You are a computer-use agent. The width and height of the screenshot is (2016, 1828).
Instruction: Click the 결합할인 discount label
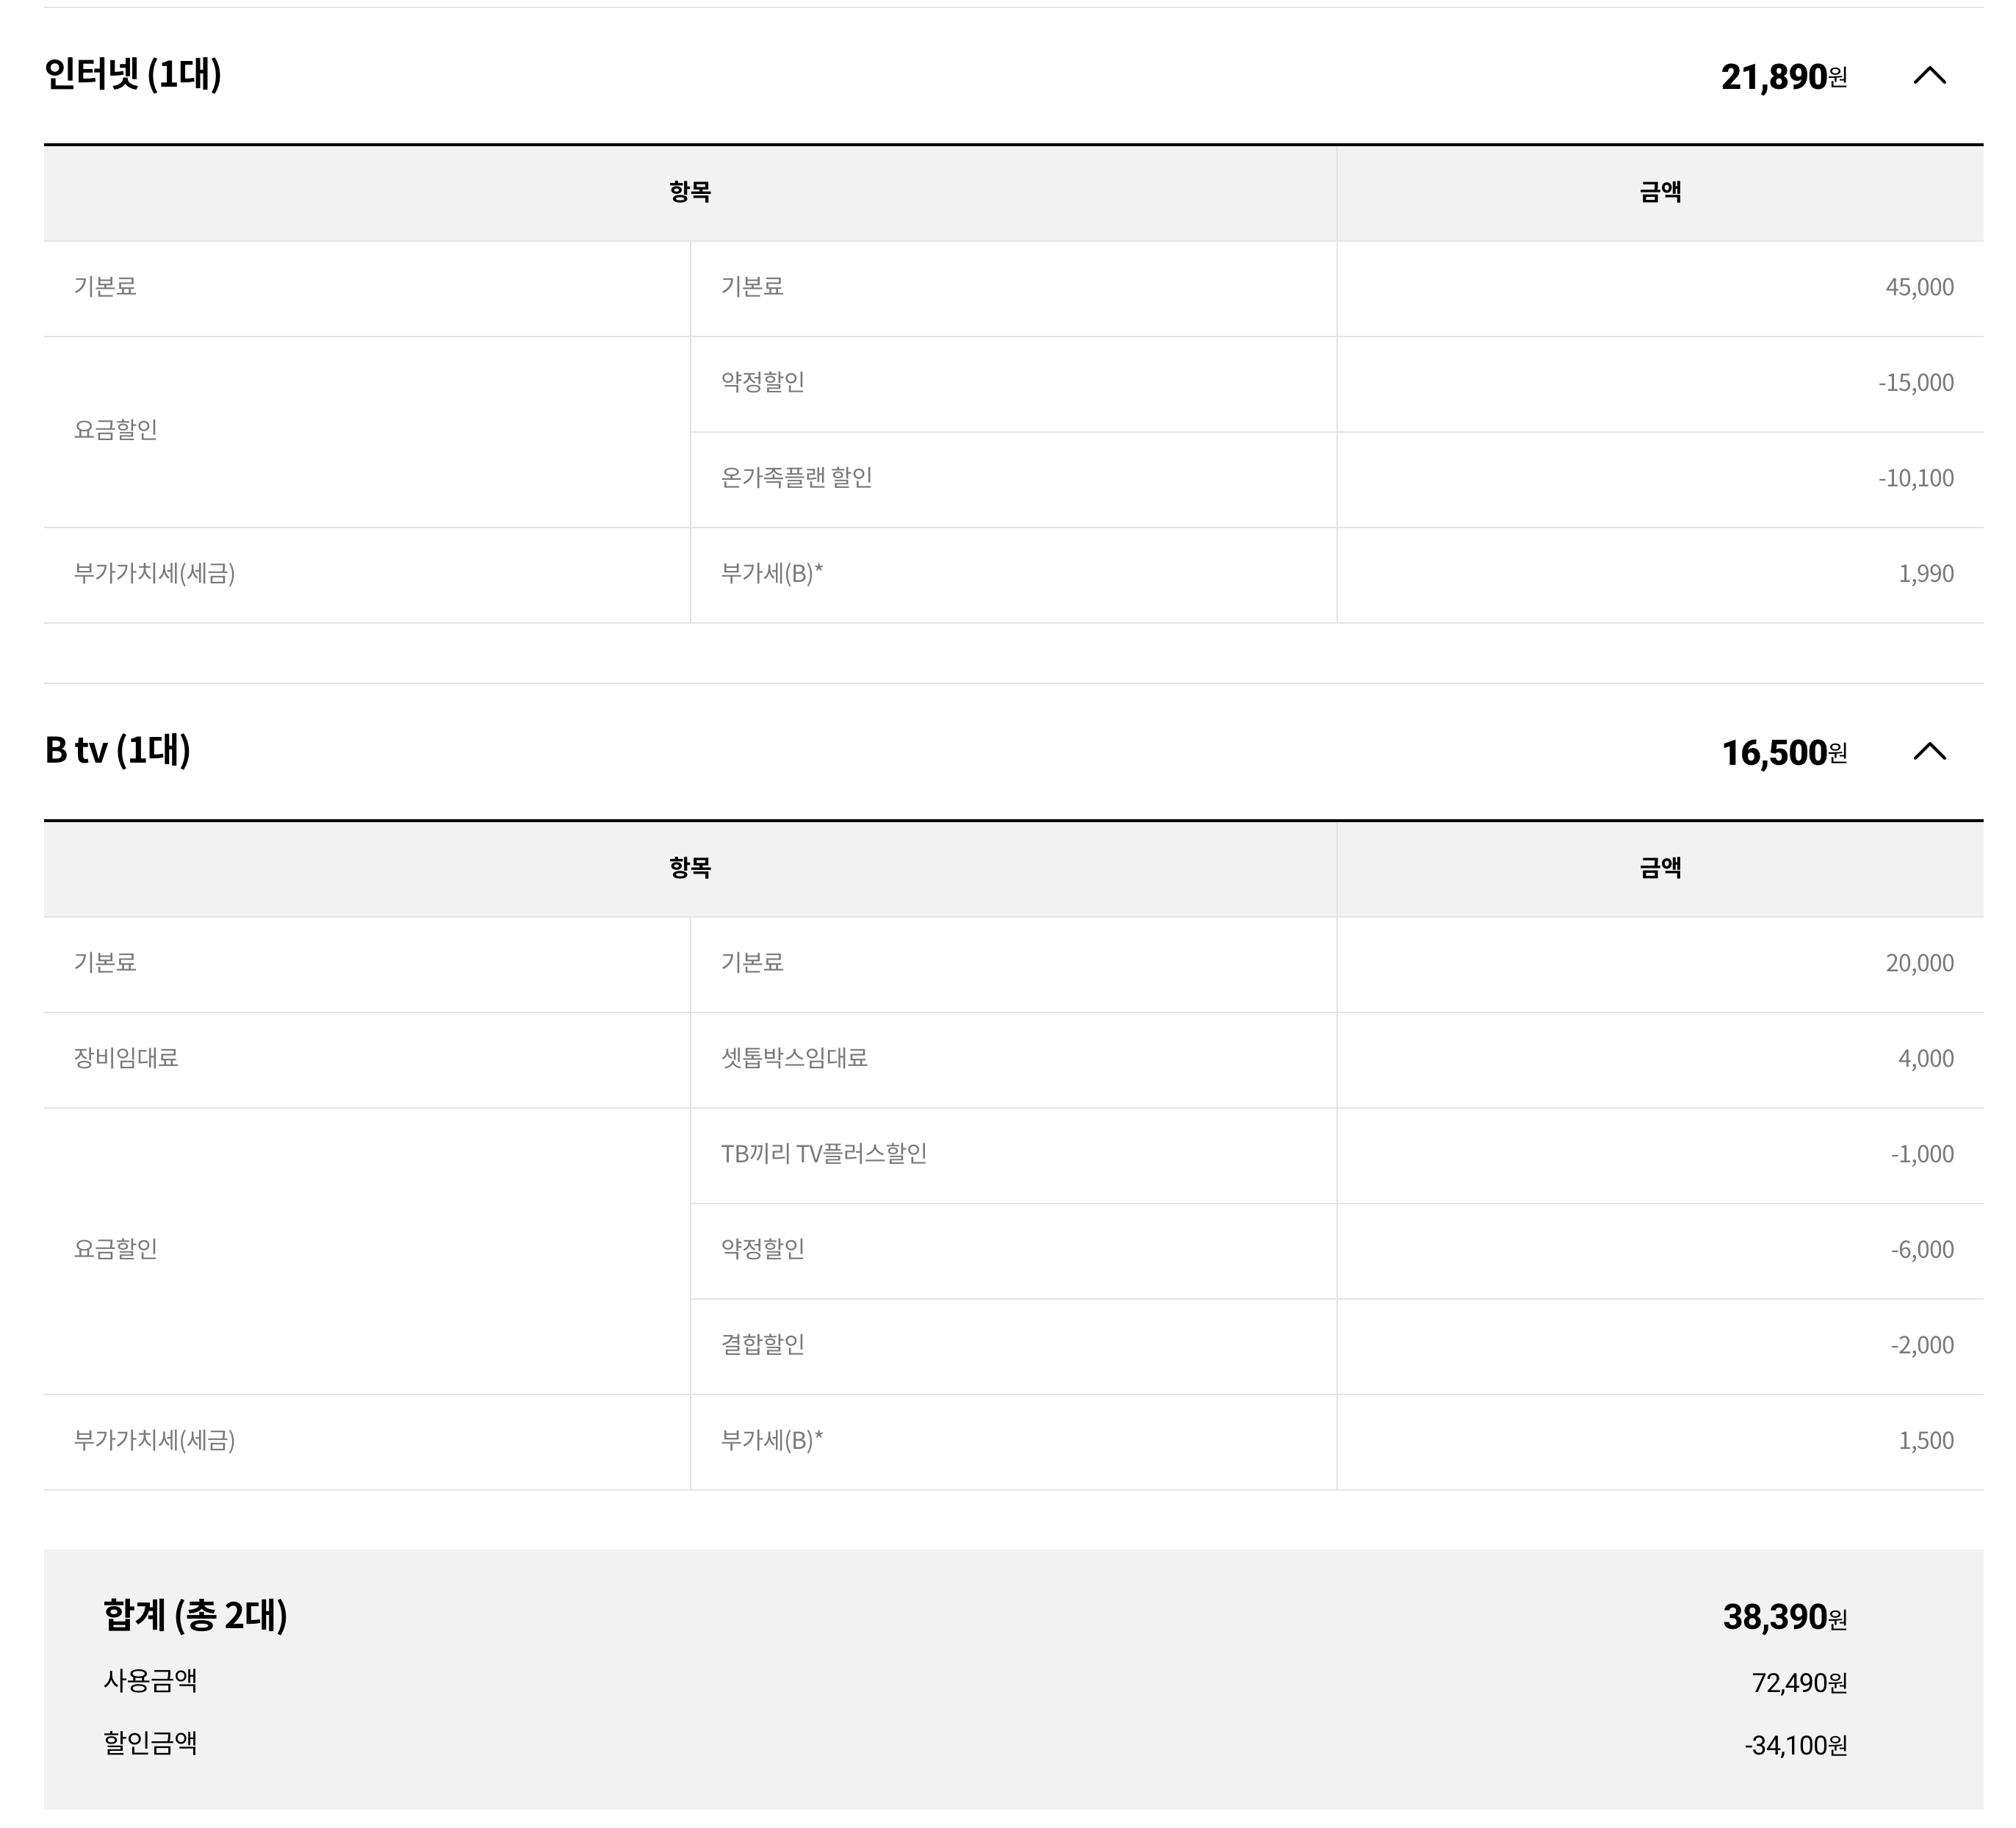point(762,1345)
